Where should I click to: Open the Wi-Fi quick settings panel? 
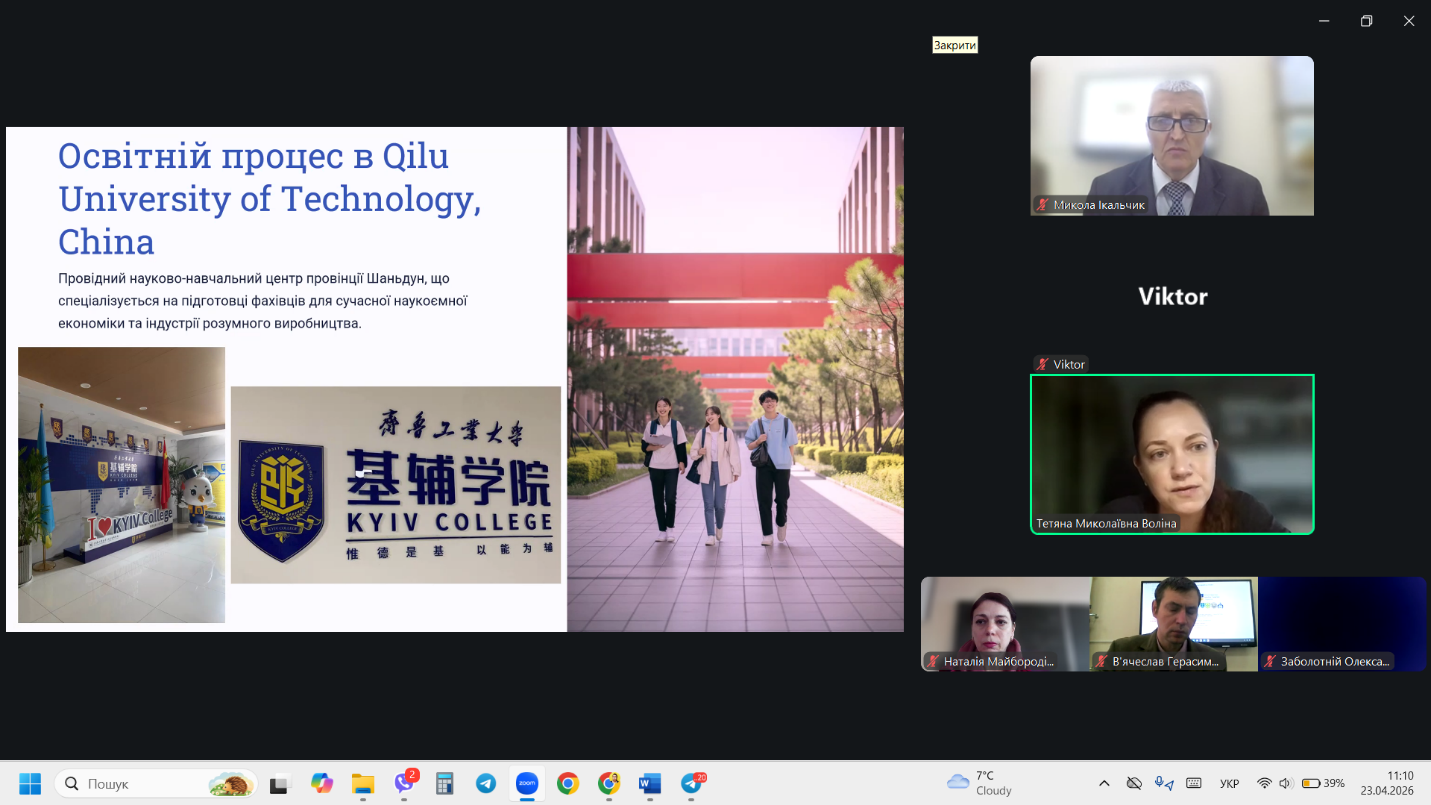(1264, 783)
